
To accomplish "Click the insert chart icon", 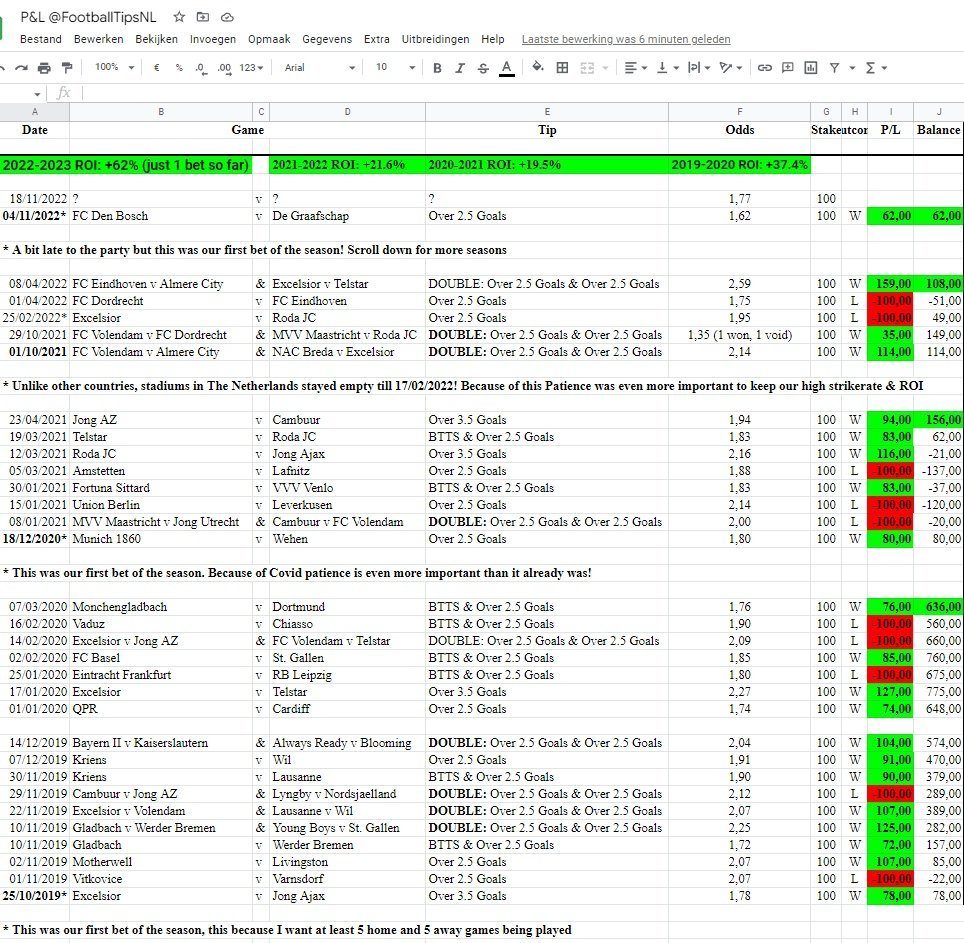I will coord(811,68).
